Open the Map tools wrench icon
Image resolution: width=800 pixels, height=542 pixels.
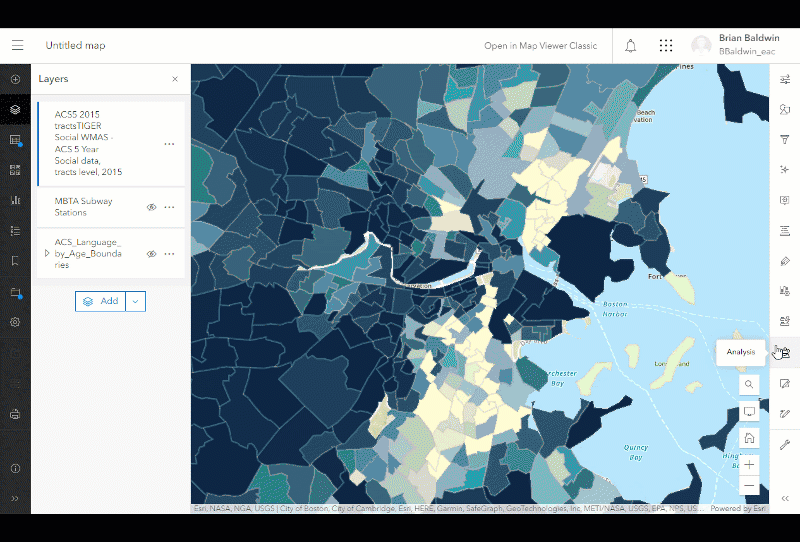click(x=785, y=445)
